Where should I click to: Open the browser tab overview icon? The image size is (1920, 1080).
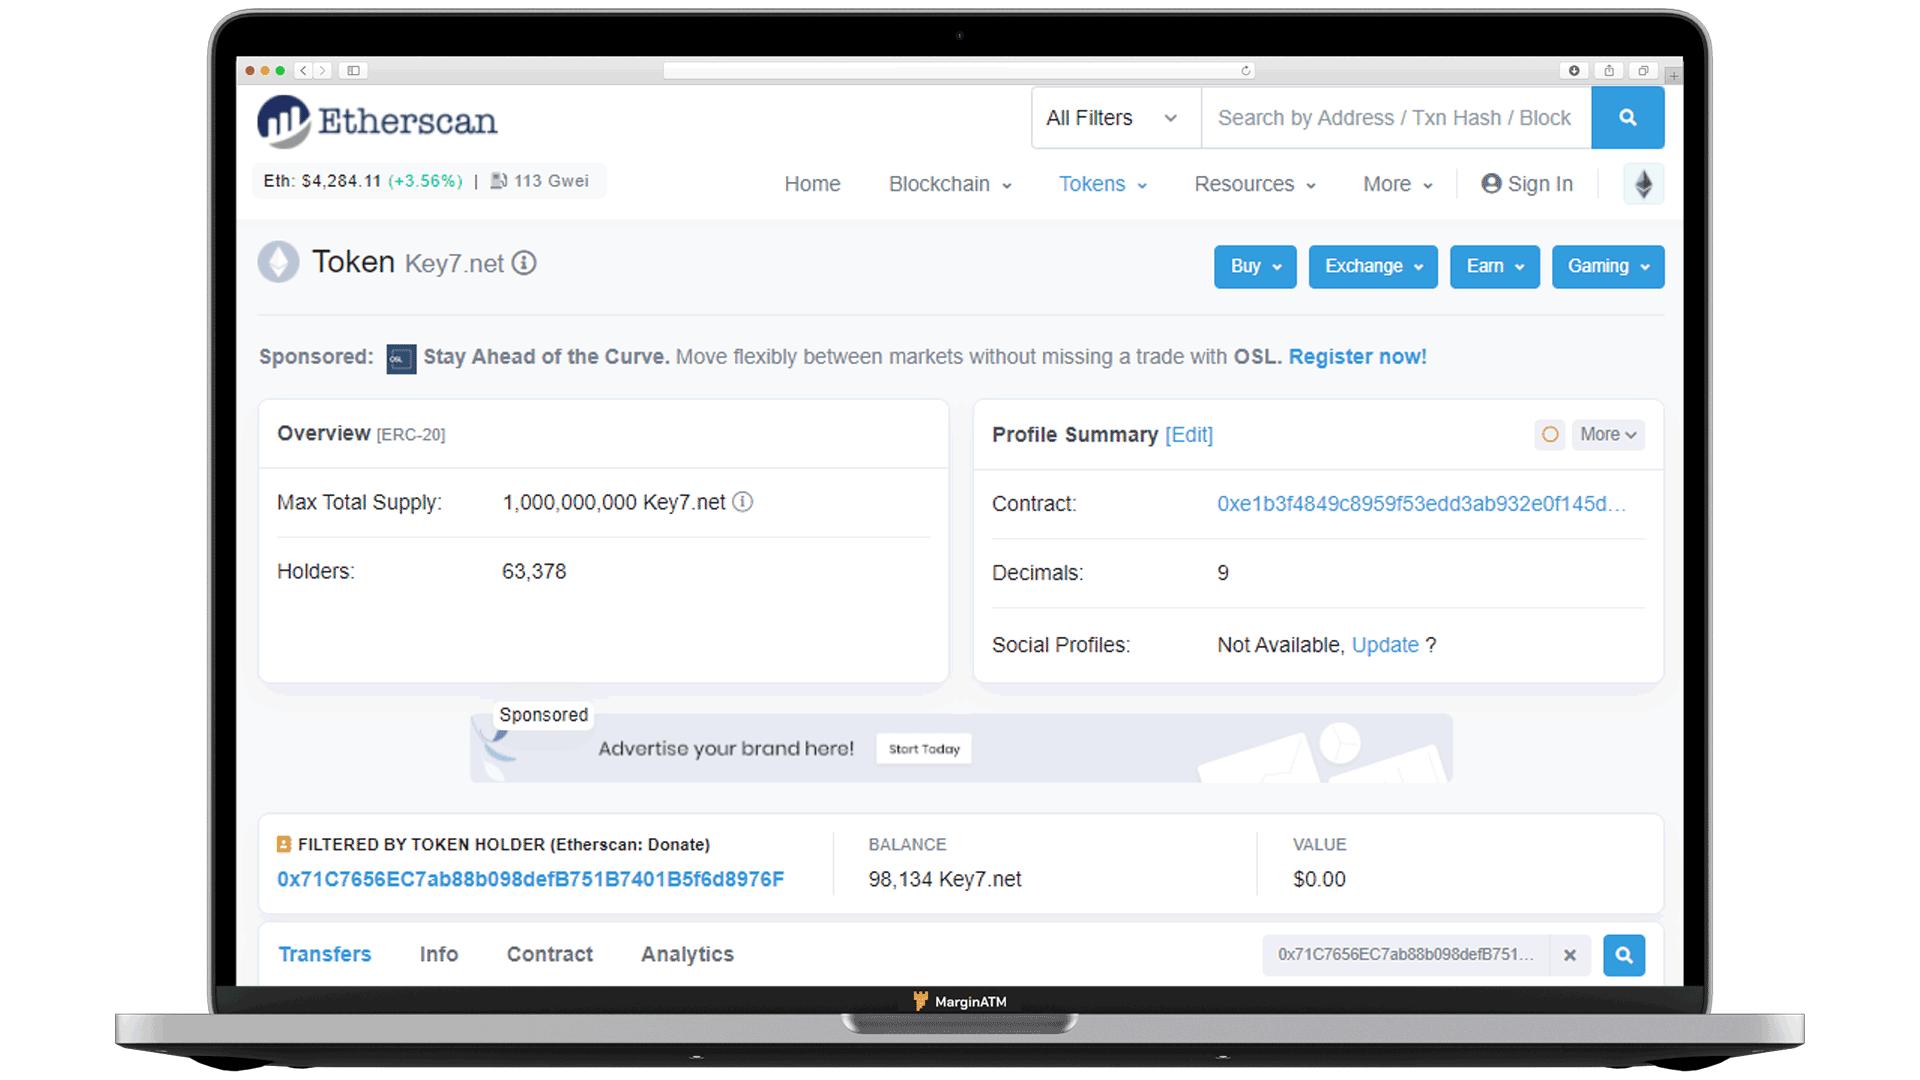tap(1643, 70)
